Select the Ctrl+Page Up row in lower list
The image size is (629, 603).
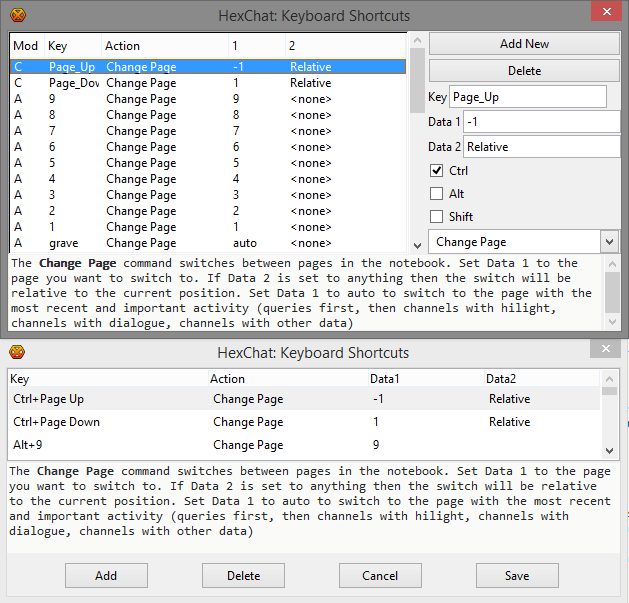pyautogui.click(x=304, y=398)
